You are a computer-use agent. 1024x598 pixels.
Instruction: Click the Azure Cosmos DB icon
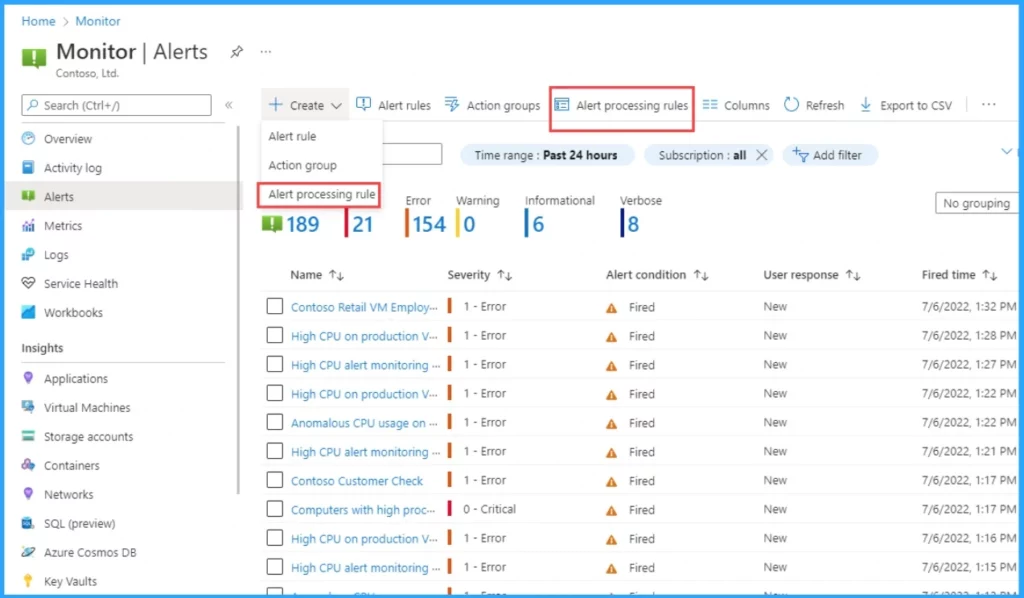pyautogui.click(x=28, y=552)
